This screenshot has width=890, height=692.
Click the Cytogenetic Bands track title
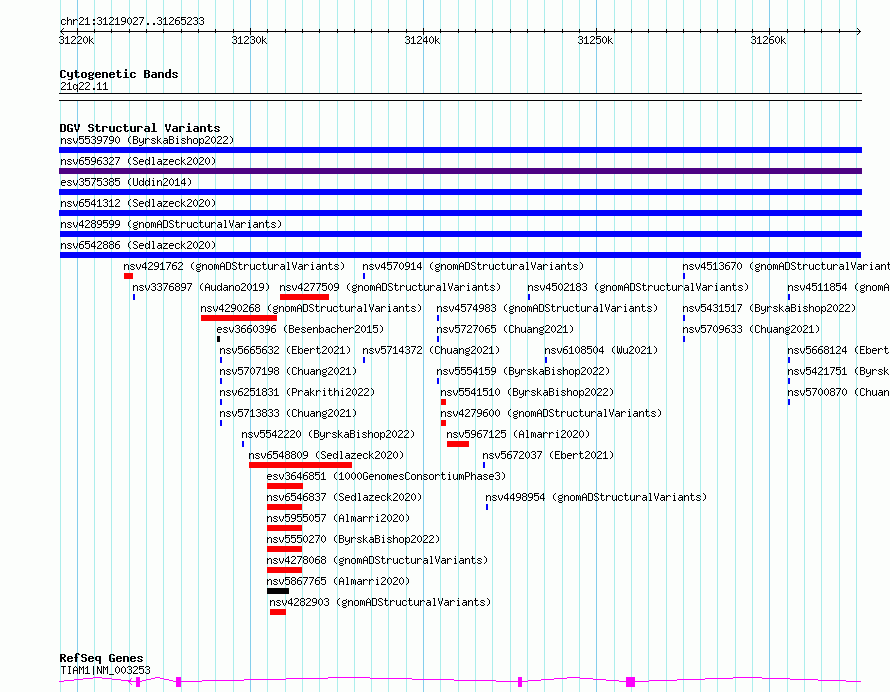119,74
